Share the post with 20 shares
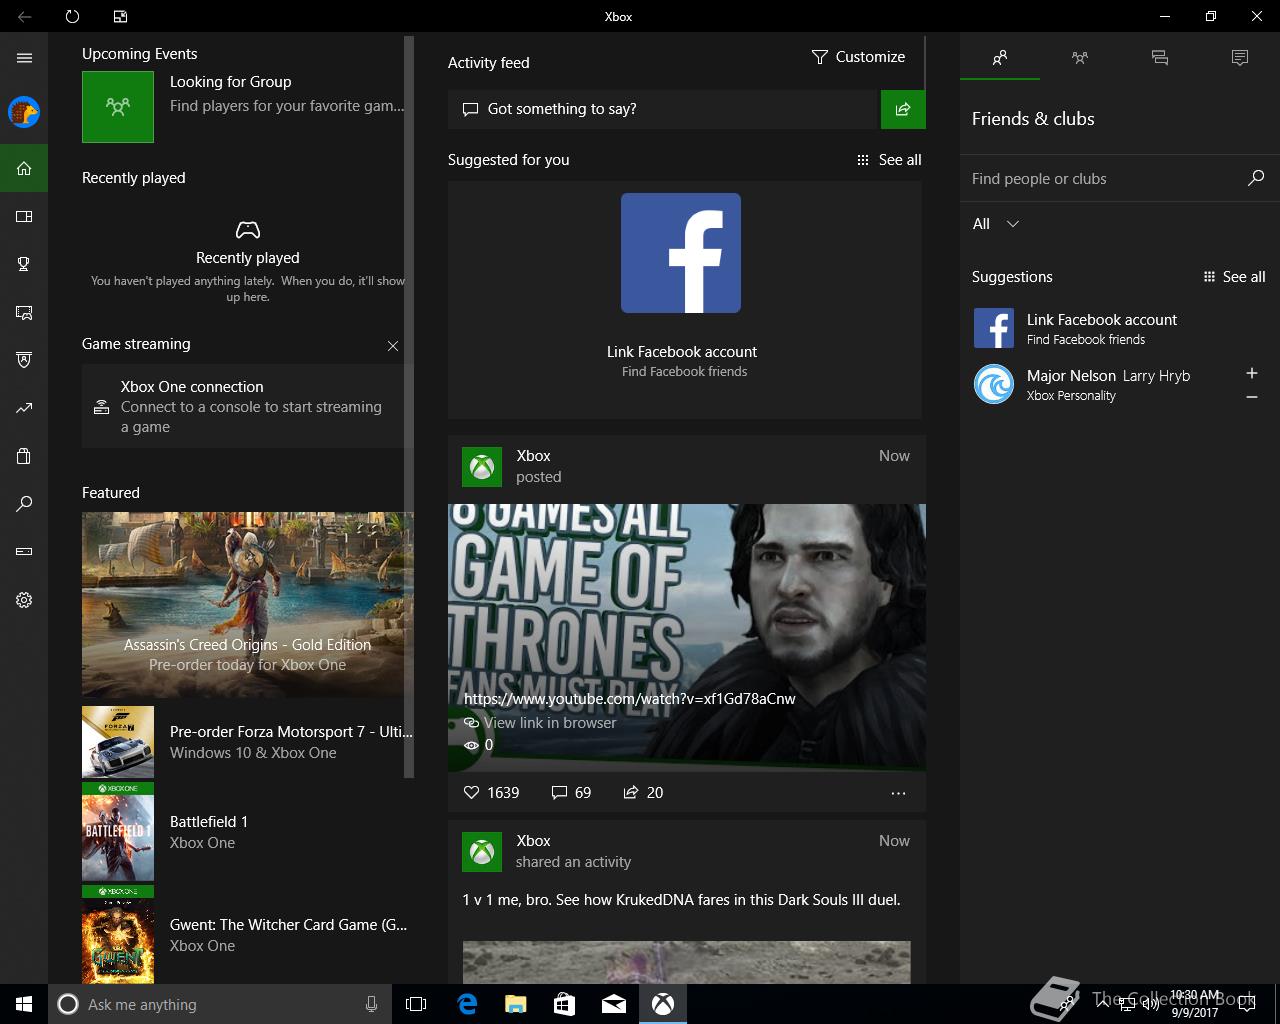The height and width of the screenshot is (1024, 1280). [643, 792]
